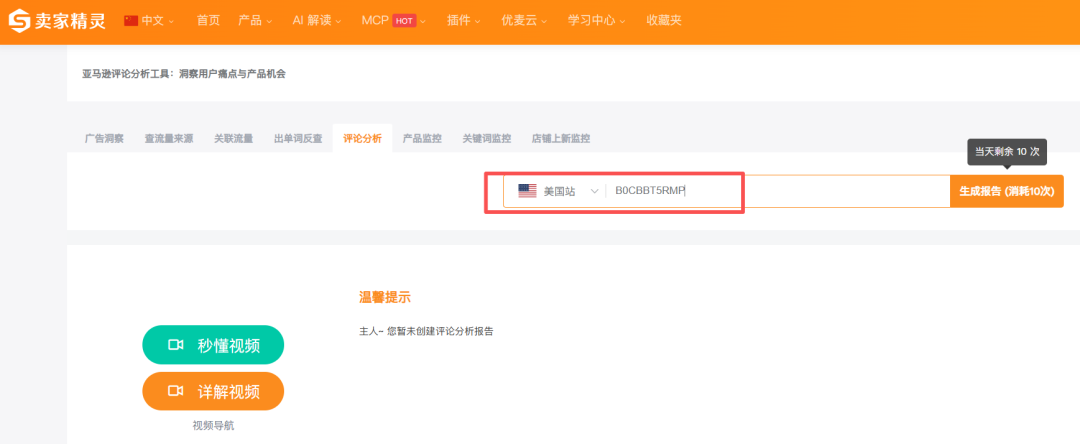Expand the 产品 menu

pos(255,21)
